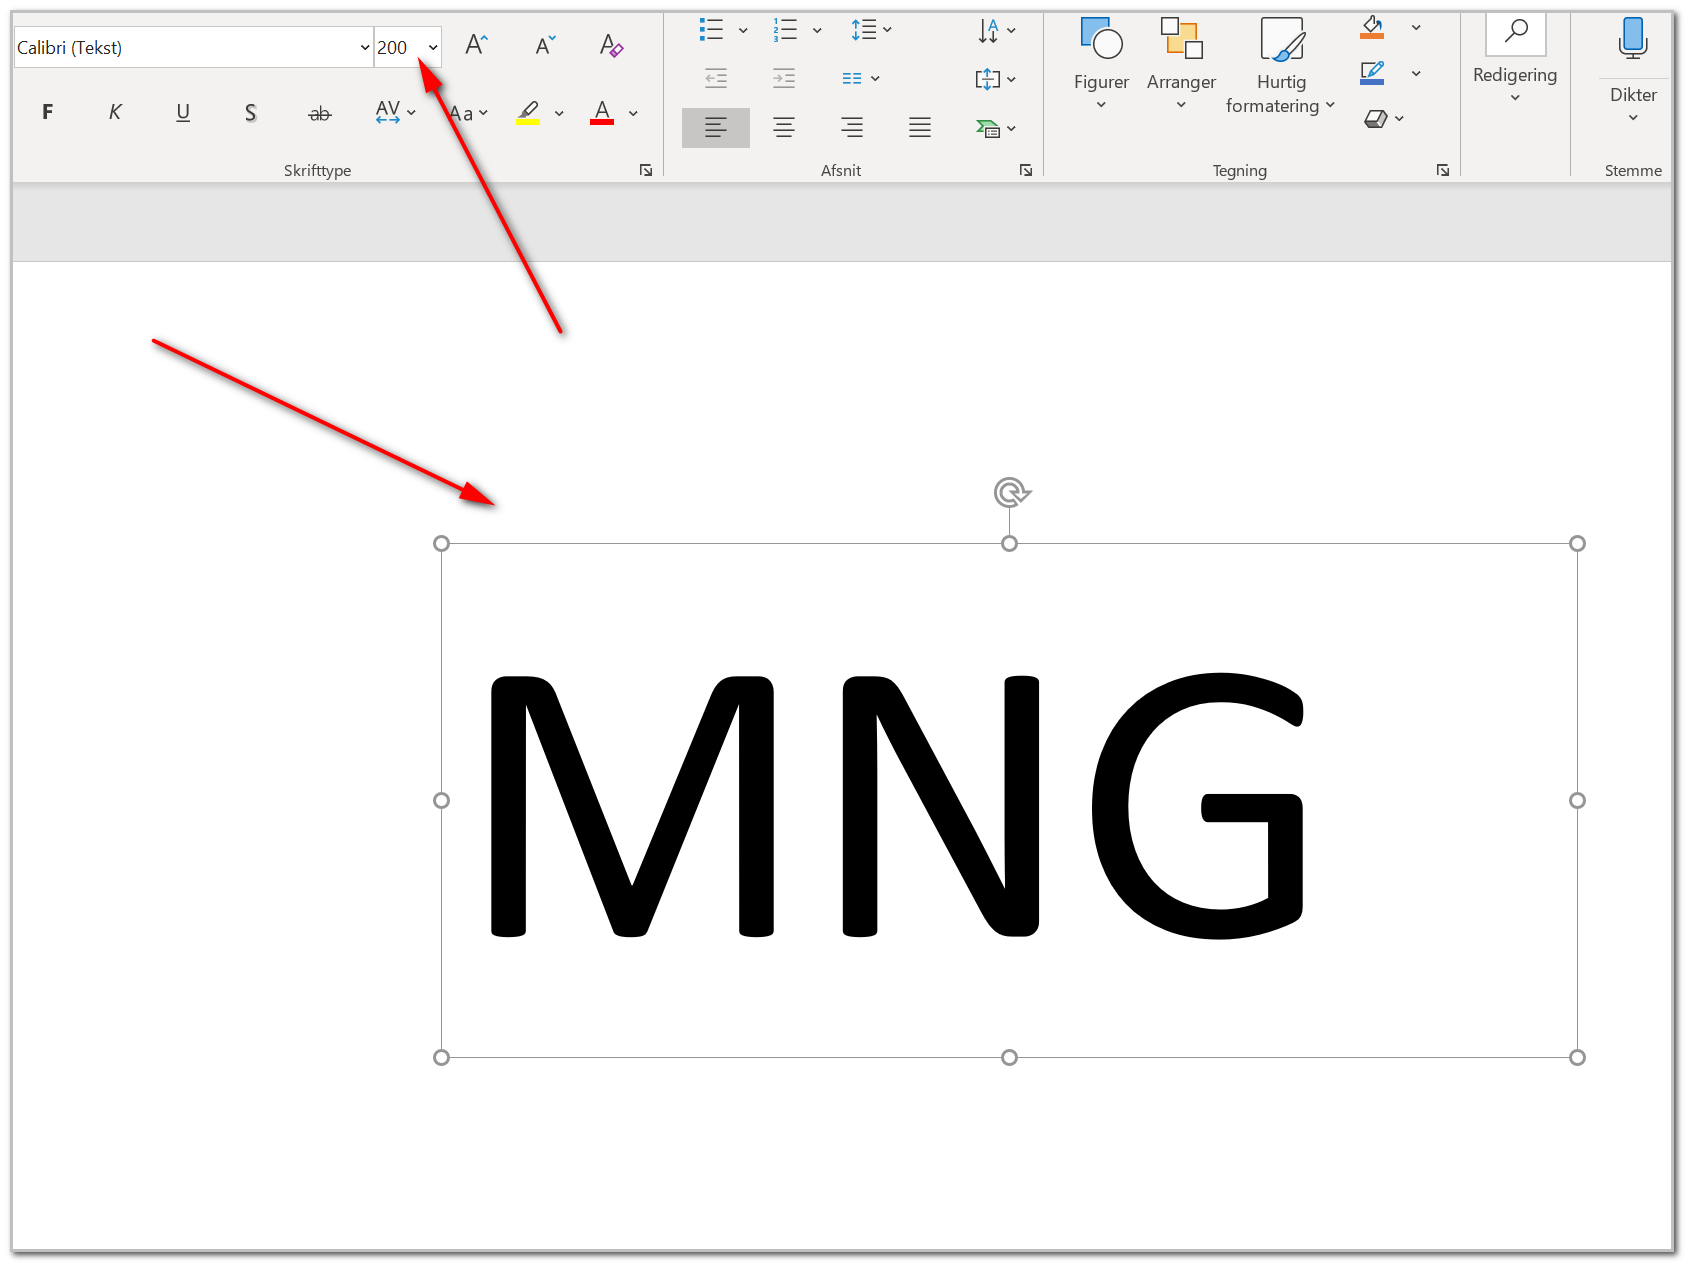
Task: Decrease list indent level
Action: click(716, 78)
